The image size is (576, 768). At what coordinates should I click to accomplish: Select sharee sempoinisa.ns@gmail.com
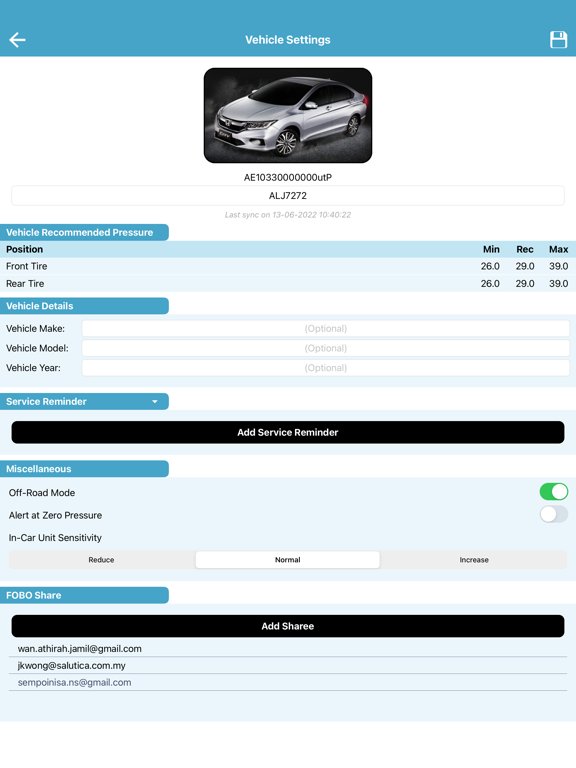288,682
